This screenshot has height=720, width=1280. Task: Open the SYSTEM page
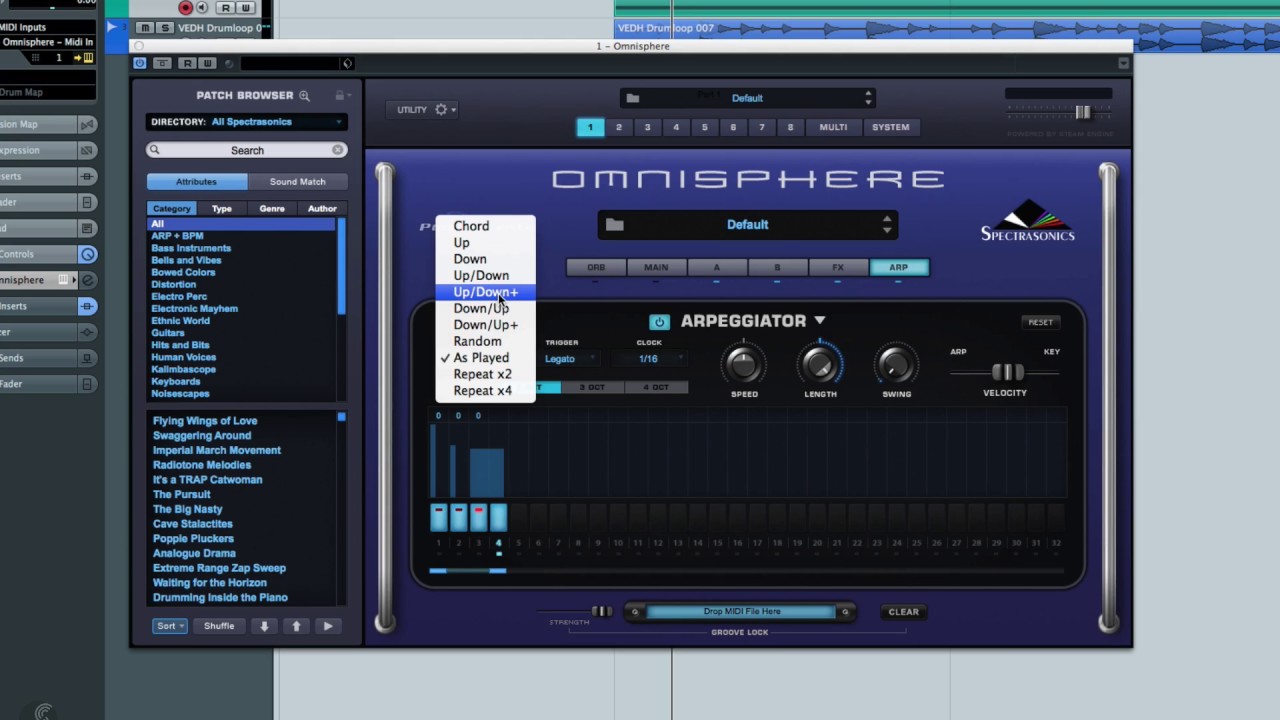pos(890,127)
